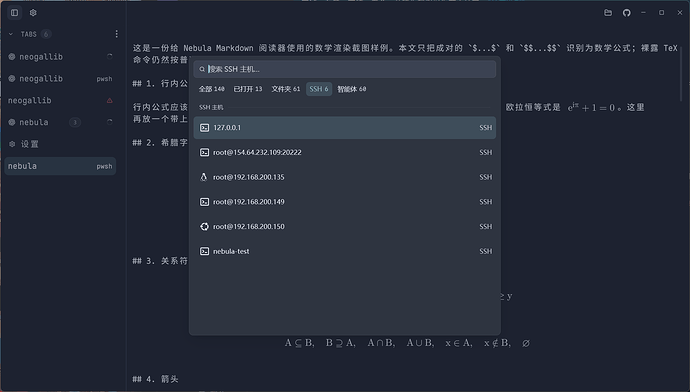This screenshot has height=392, width=690.
Task: Click the terminal icon for root@192.168.200.149
Action: (x=204, y=201)
